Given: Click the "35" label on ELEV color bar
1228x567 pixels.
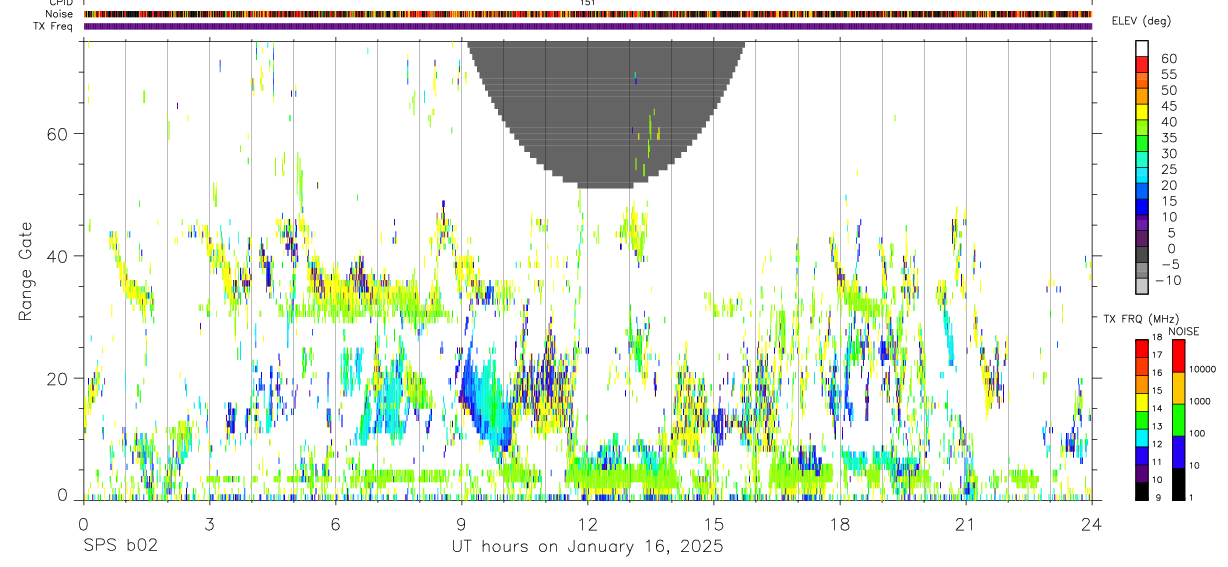Looking at the screenshot, I should 1168,138.
